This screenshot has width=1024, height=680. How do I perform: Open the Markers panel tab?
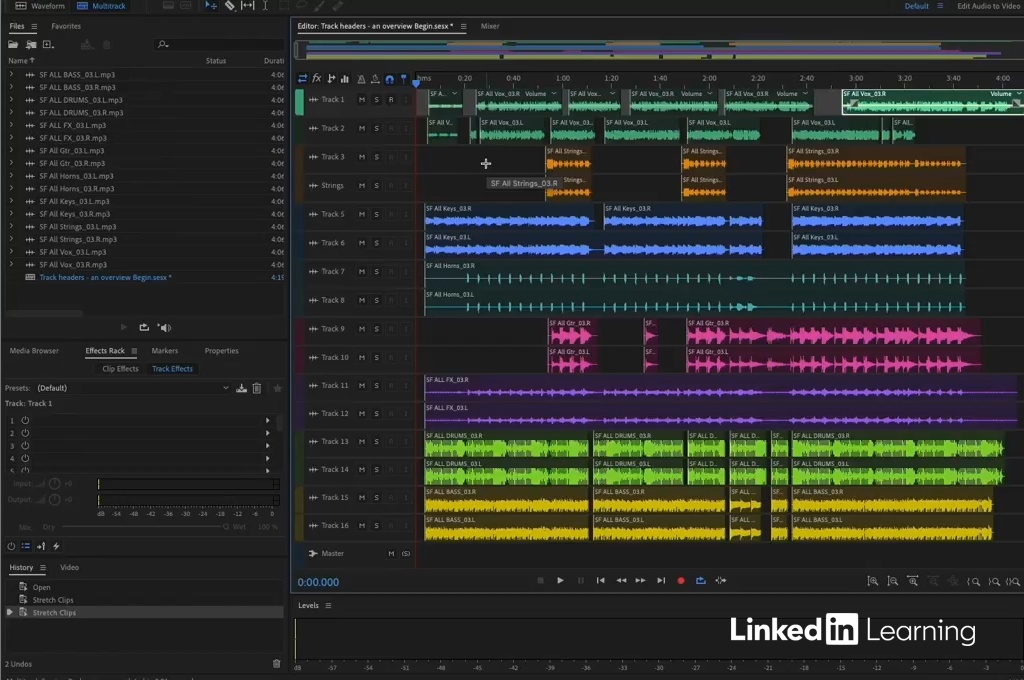click(x=165, y=351)
